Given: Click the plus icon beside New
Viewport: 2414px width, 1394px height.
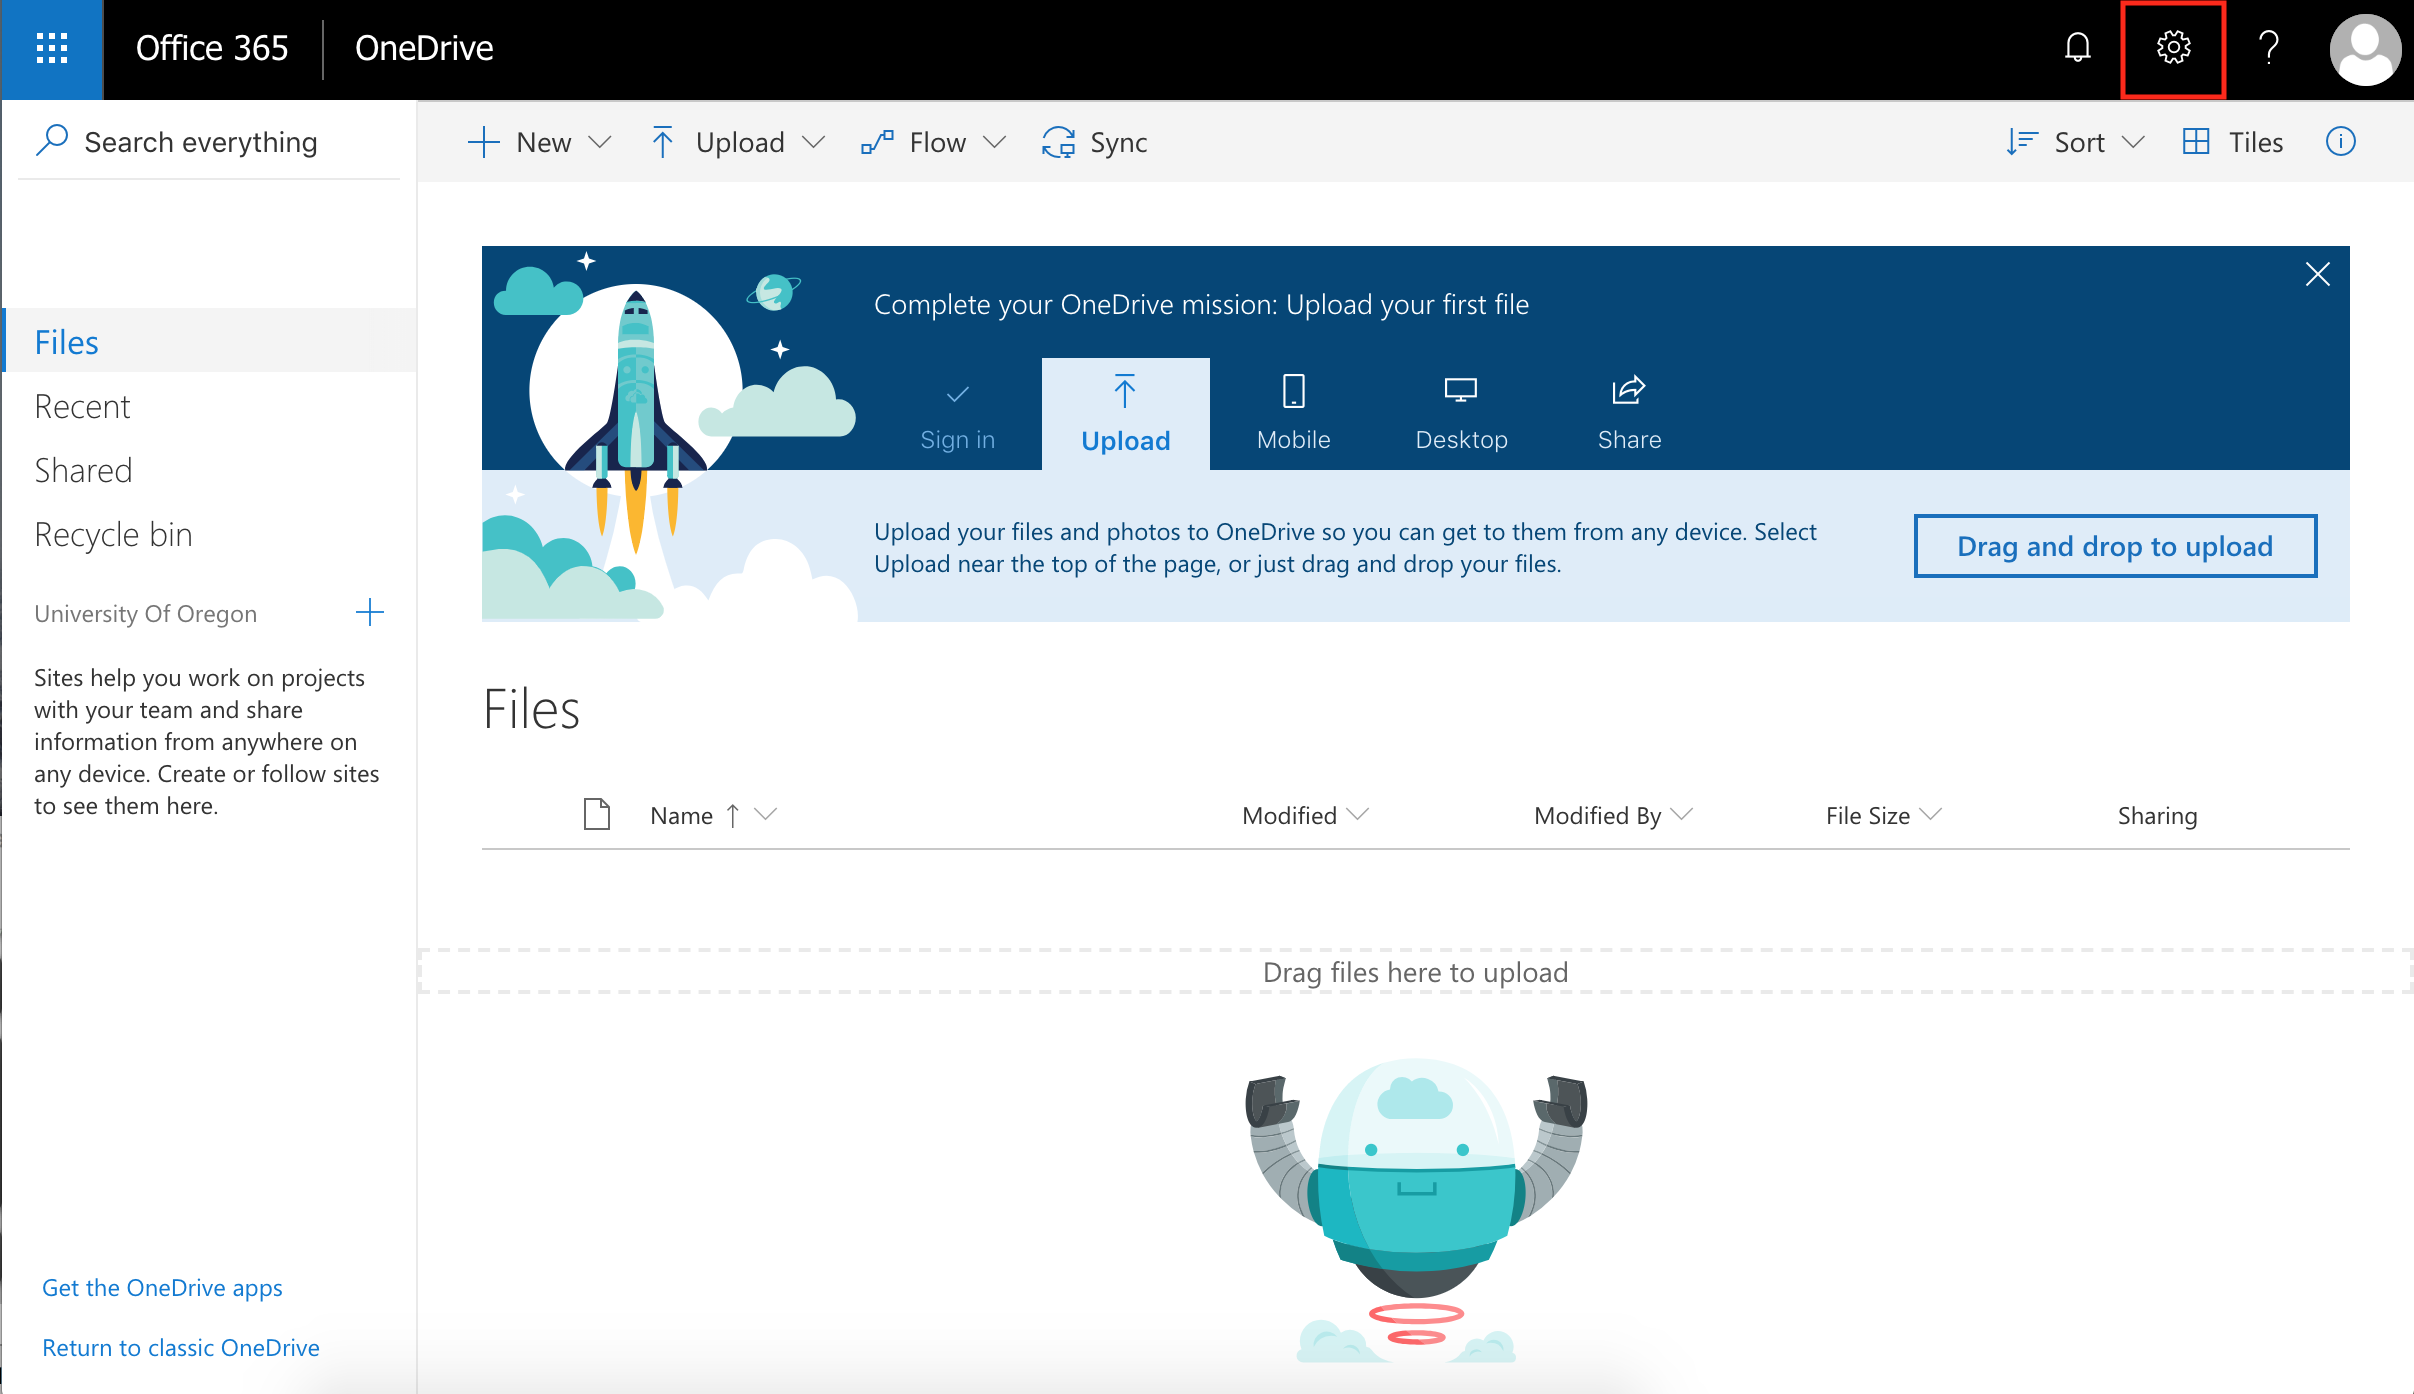Looking at the screenshot, I should pyautogui.click(x=483, y=142).
